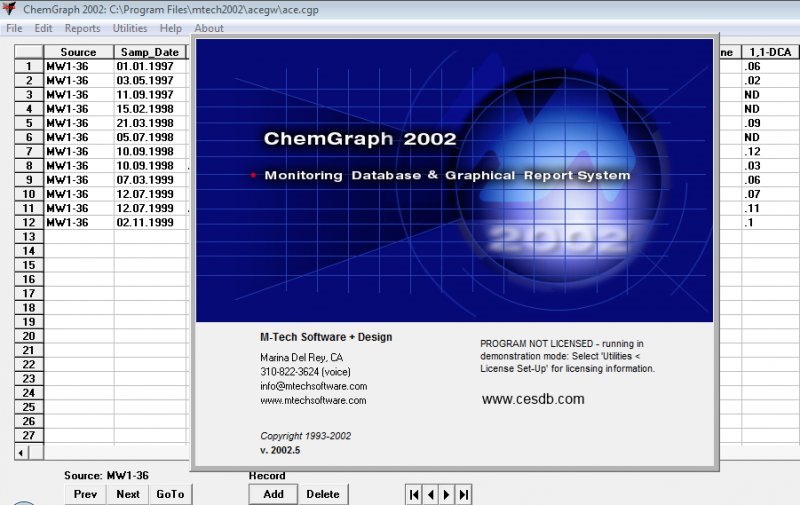Click 1,1-DCA value .12 in row 7
This screenshot has width=800, height=505.
pos(770,152)
